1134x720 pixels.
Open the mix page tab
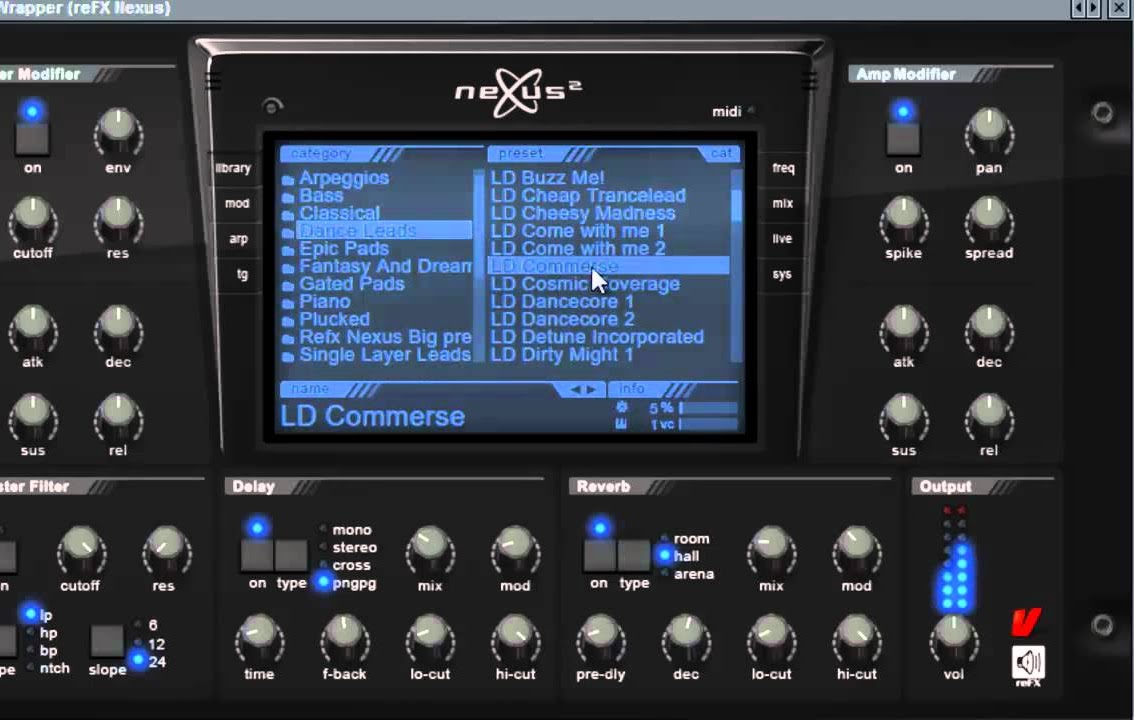pyautogui.click(x=783, y=204)
